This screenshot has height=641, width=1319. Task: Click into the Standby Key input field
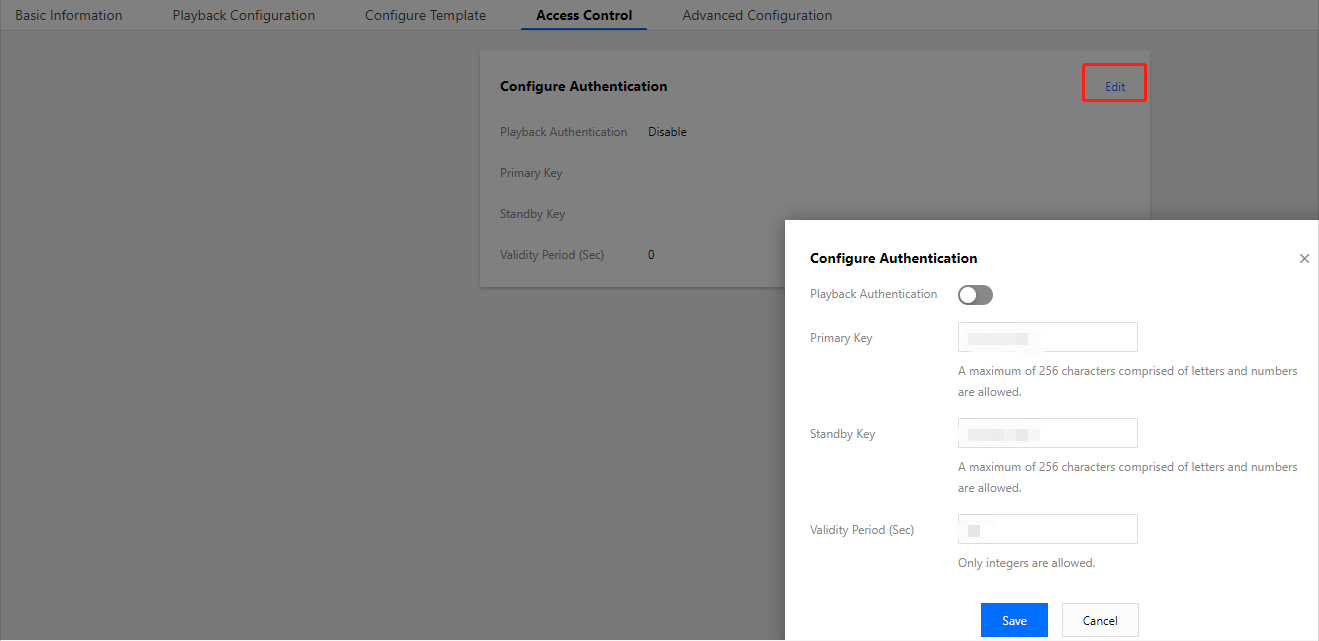(x=1047, y=433)
